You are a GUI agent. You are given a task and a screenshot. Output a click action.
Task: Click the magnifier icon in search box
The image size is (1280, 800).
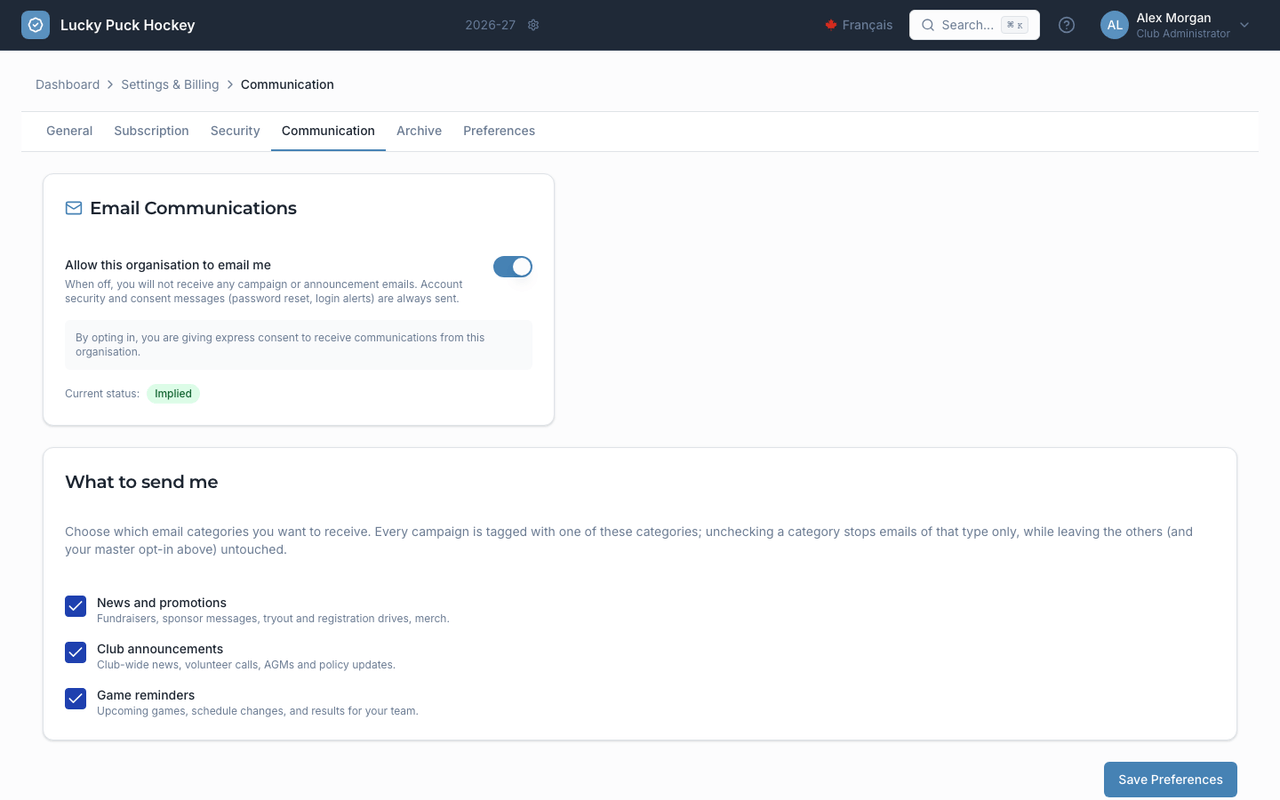tap(928, 25)
